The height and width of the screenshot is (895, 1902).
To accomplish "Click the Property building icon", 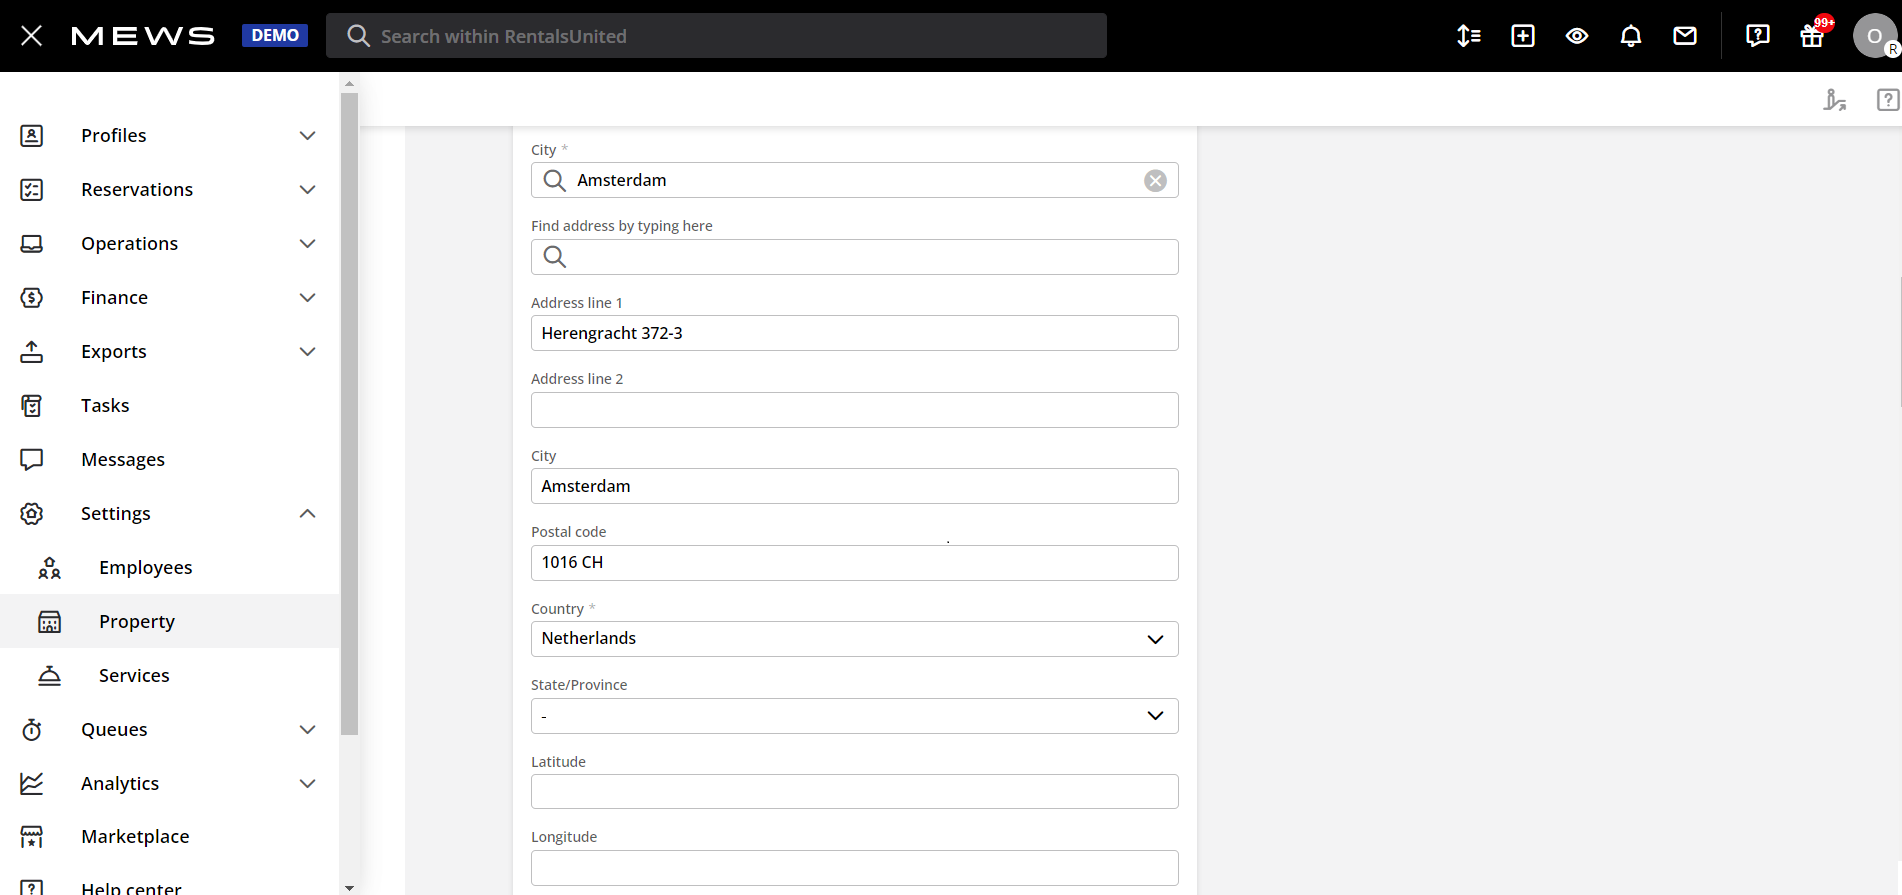I will point(50,621).
